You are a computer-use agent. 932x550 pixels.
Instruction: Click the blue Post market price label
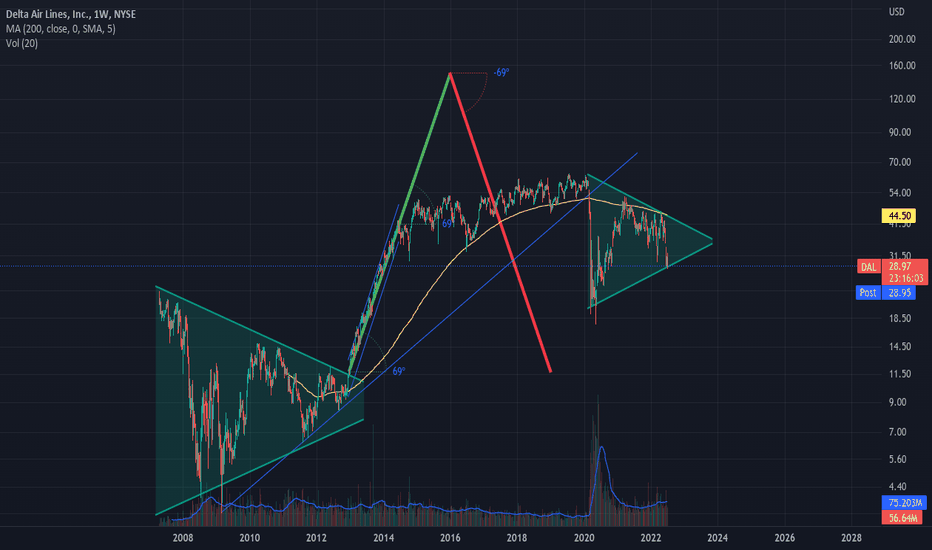(x=868, y=292)
